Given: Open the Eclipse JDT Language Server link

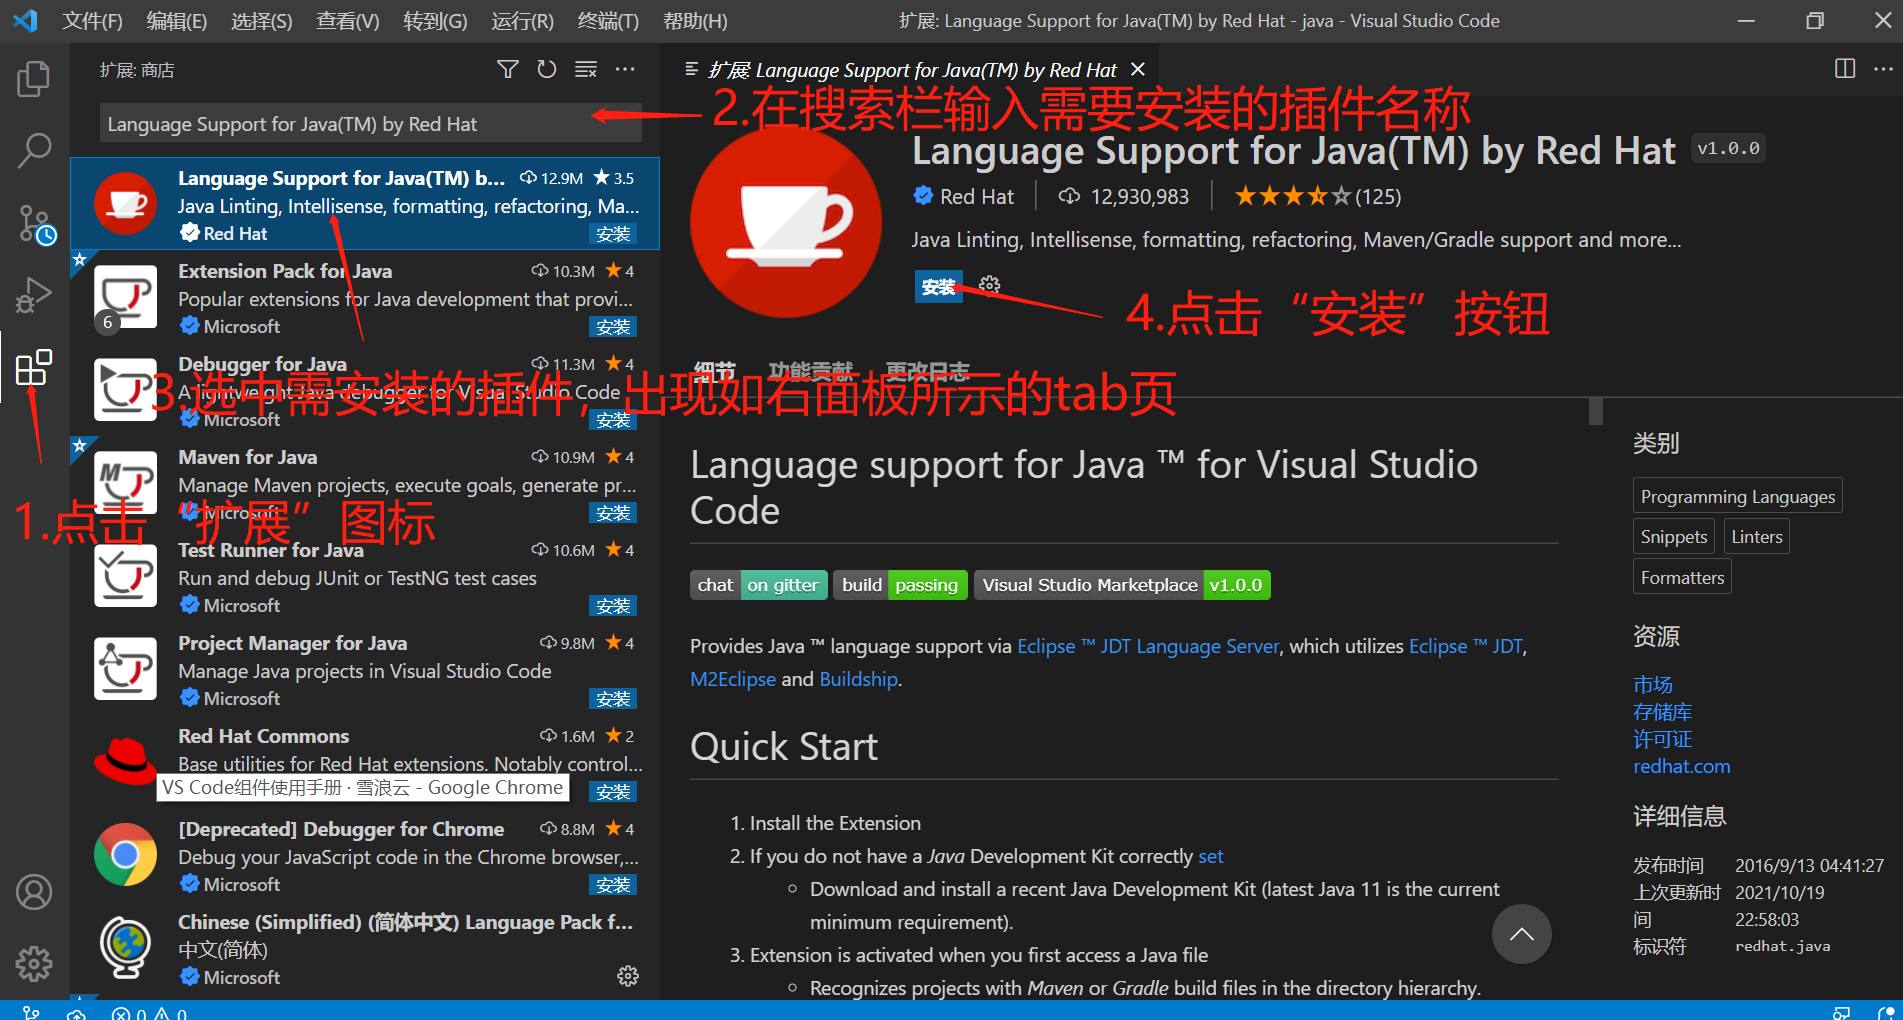Looking at the screenshot, I should click(1147, 647).
